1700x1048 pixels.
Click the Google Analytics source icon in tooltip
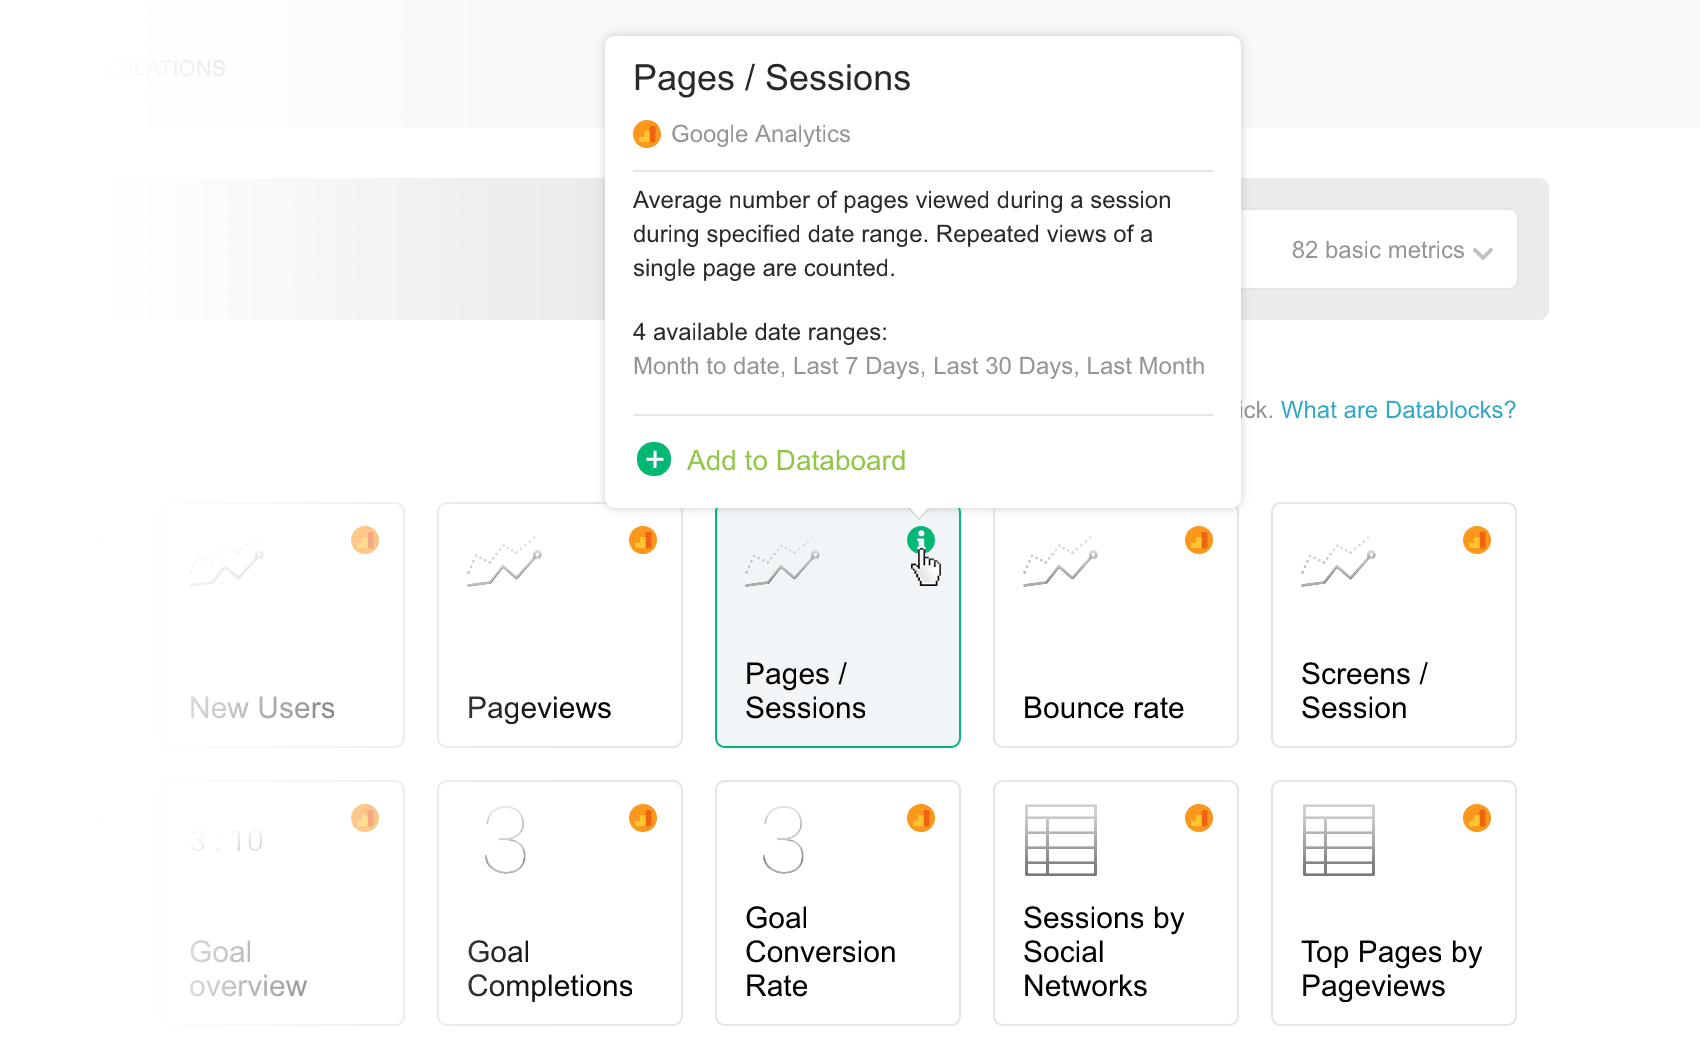[647, 134]
